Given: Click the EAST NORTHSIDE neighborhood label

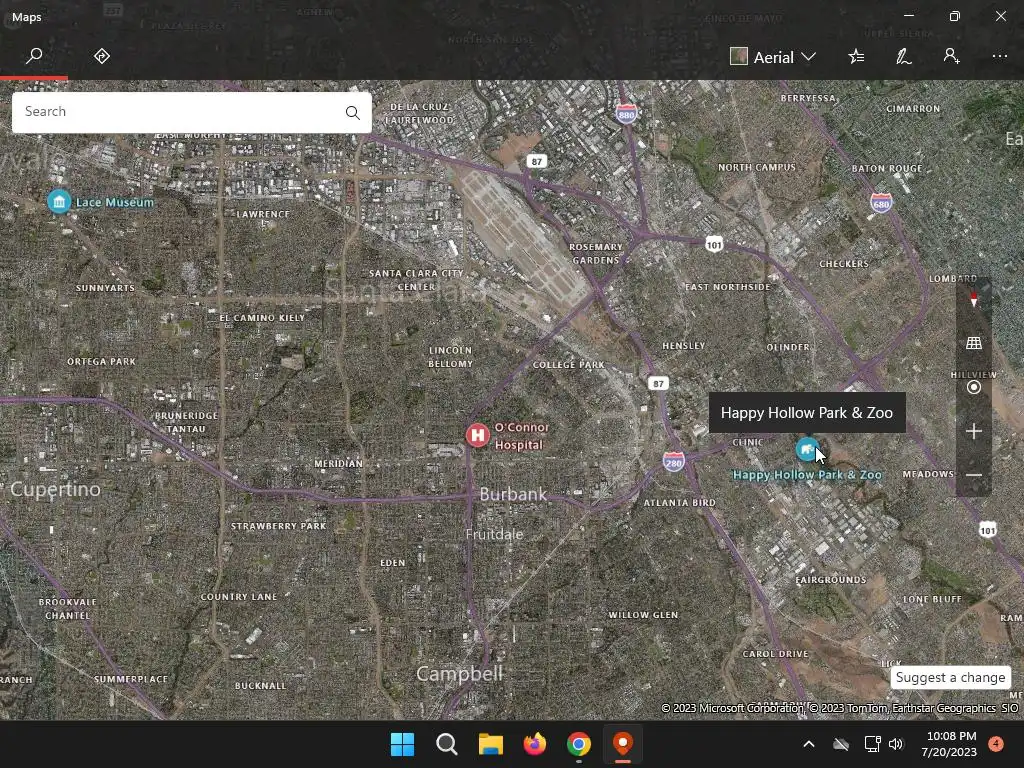Looking at the screenshot, I should 728,287.
